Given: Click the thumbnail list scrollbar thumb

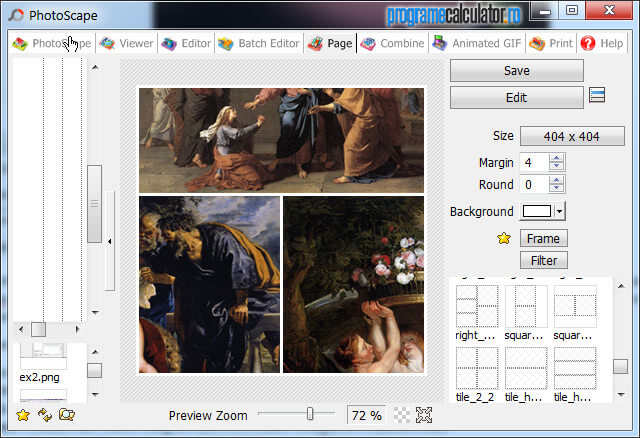Looking at the screenshot, I should tap(95, 371).
